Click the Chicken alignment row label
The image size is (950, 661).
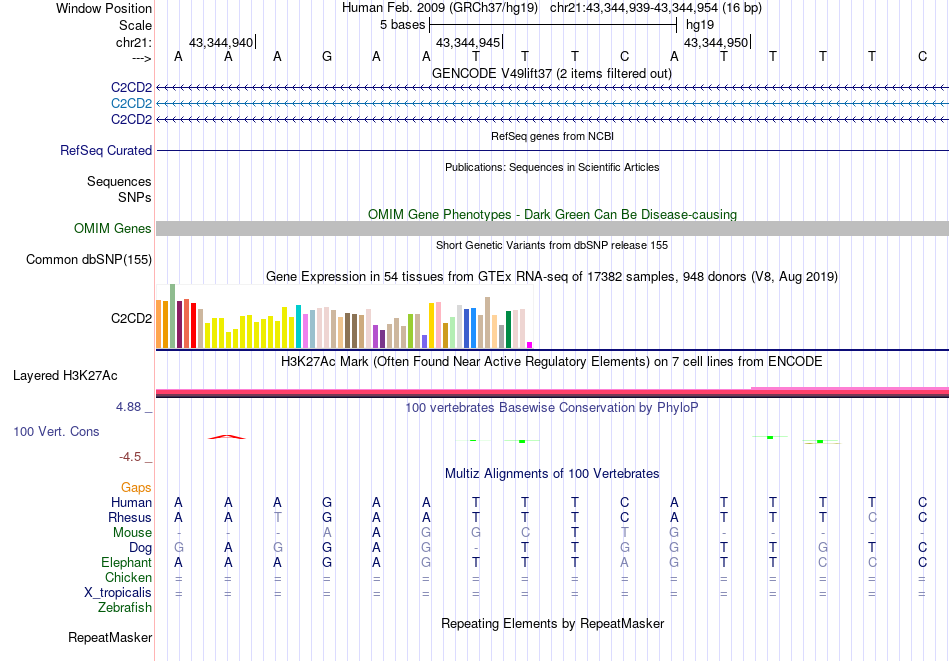(x=128, y=577)
